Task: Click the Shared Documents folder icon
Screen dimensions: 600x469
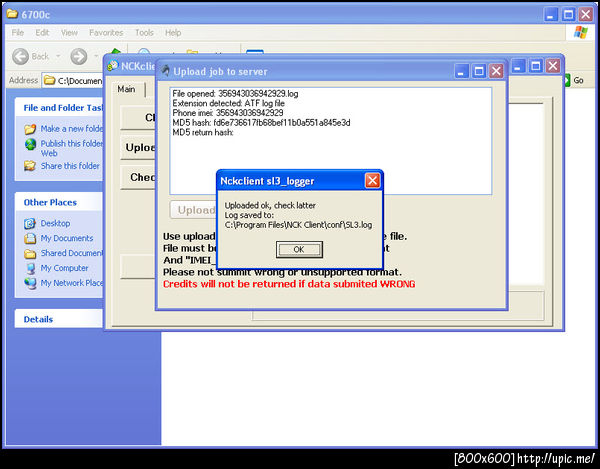Action: pyautogui.click(x=30, y=253)
